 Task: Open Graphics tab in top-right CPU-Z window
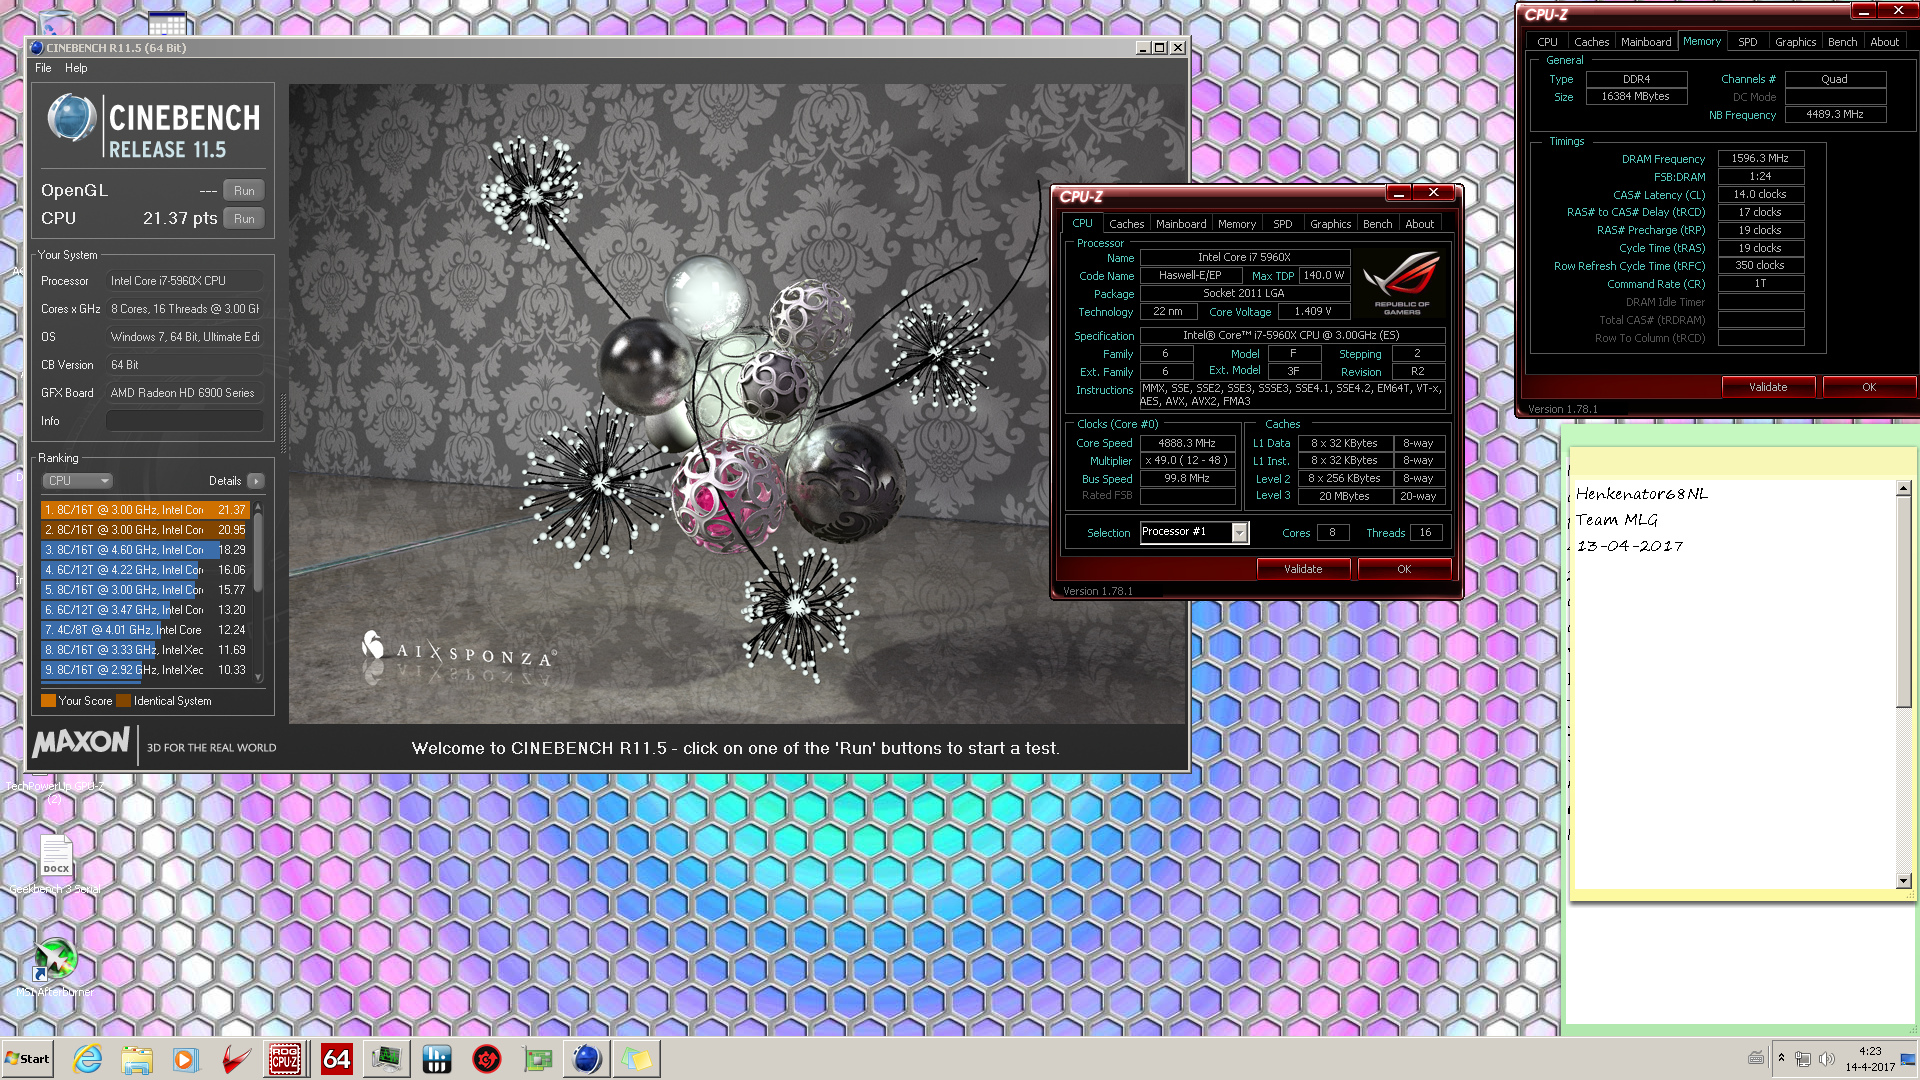1795,42
